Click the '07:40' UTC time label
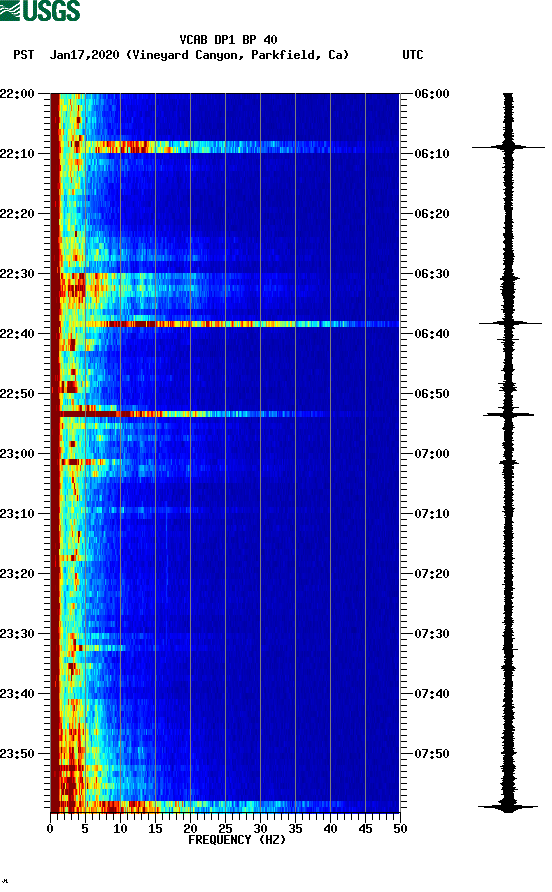 click(x=432, y=693)
